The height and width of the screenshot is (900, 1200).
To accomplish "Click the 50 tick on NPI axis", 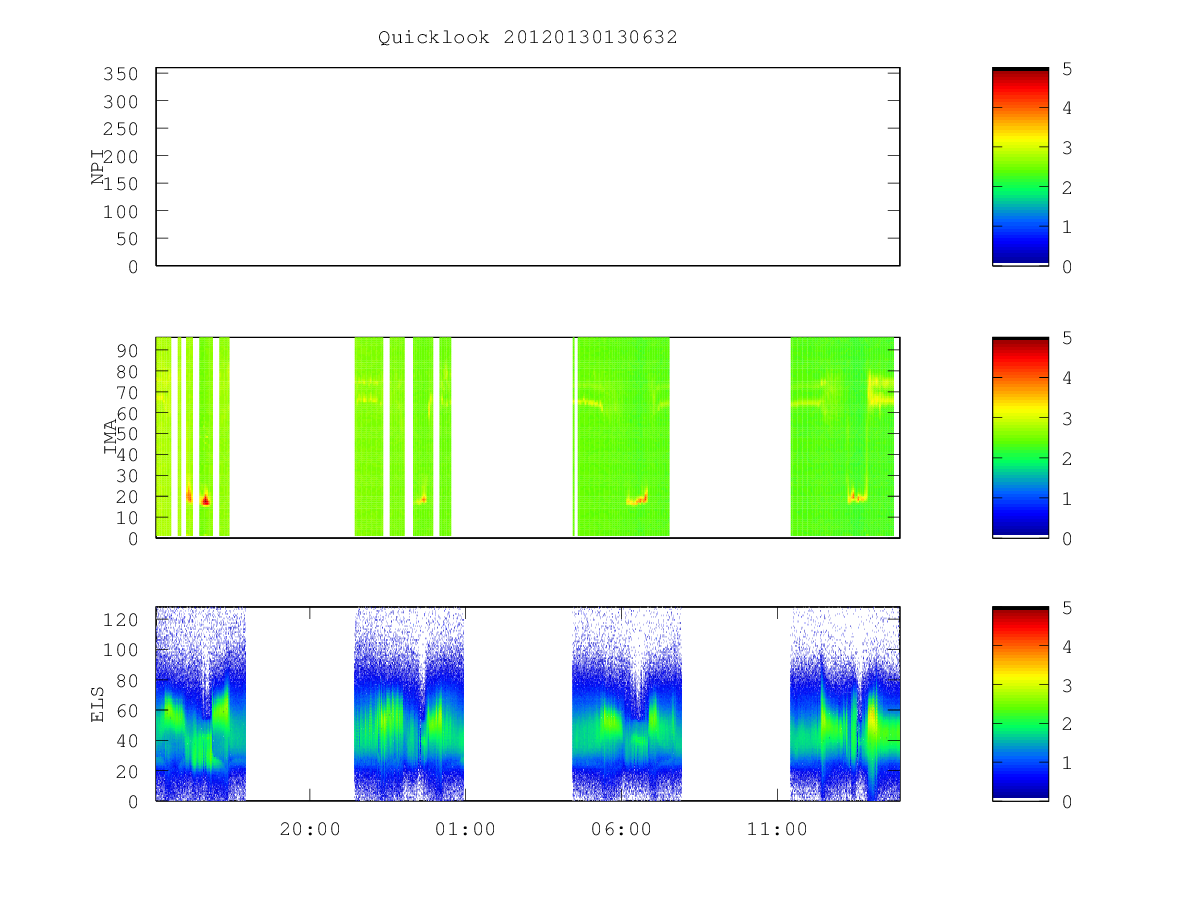I will [x=128, y=239].
